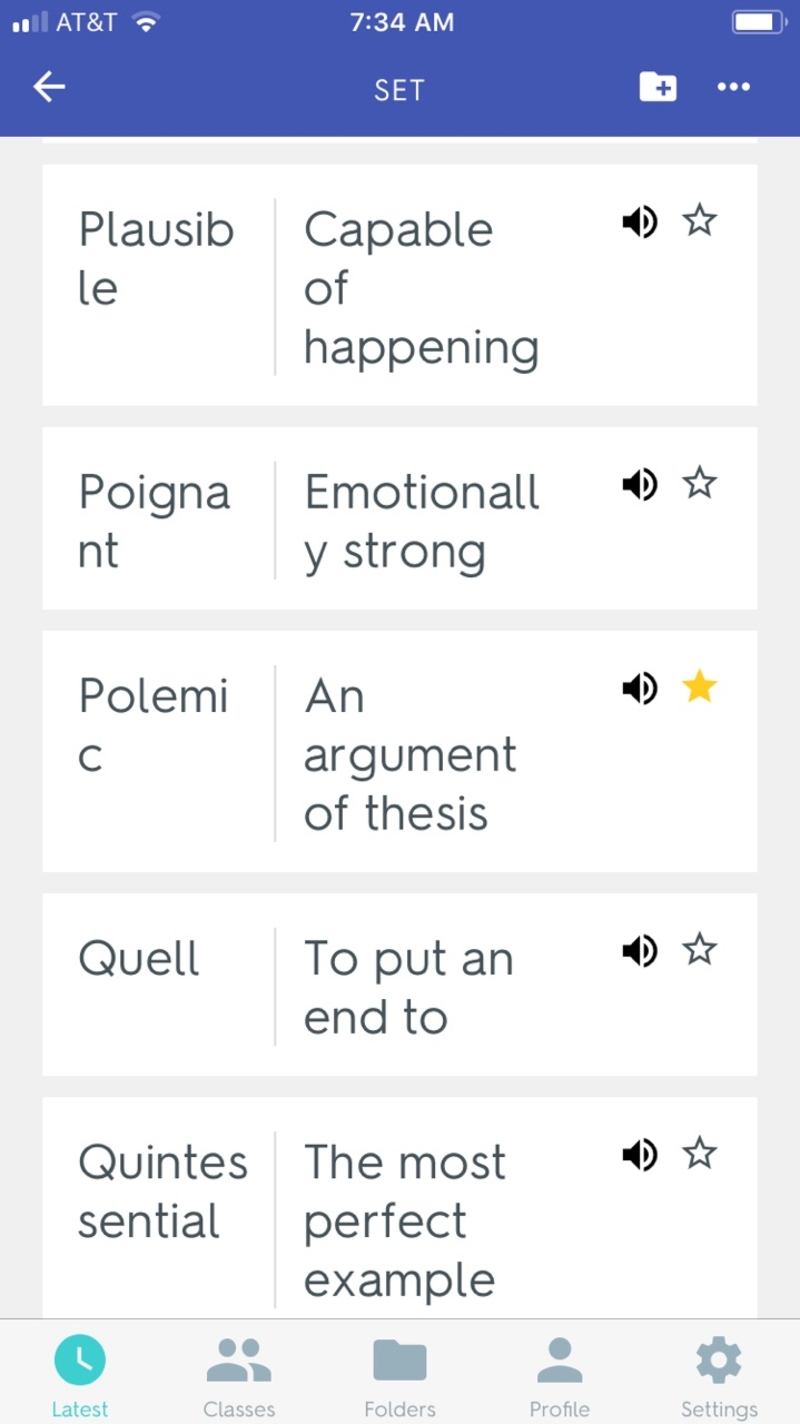Play pronunciation of Polemic
Image resolution: width=800 pixels, height=1424 pixels.
[x=639, y=688]
